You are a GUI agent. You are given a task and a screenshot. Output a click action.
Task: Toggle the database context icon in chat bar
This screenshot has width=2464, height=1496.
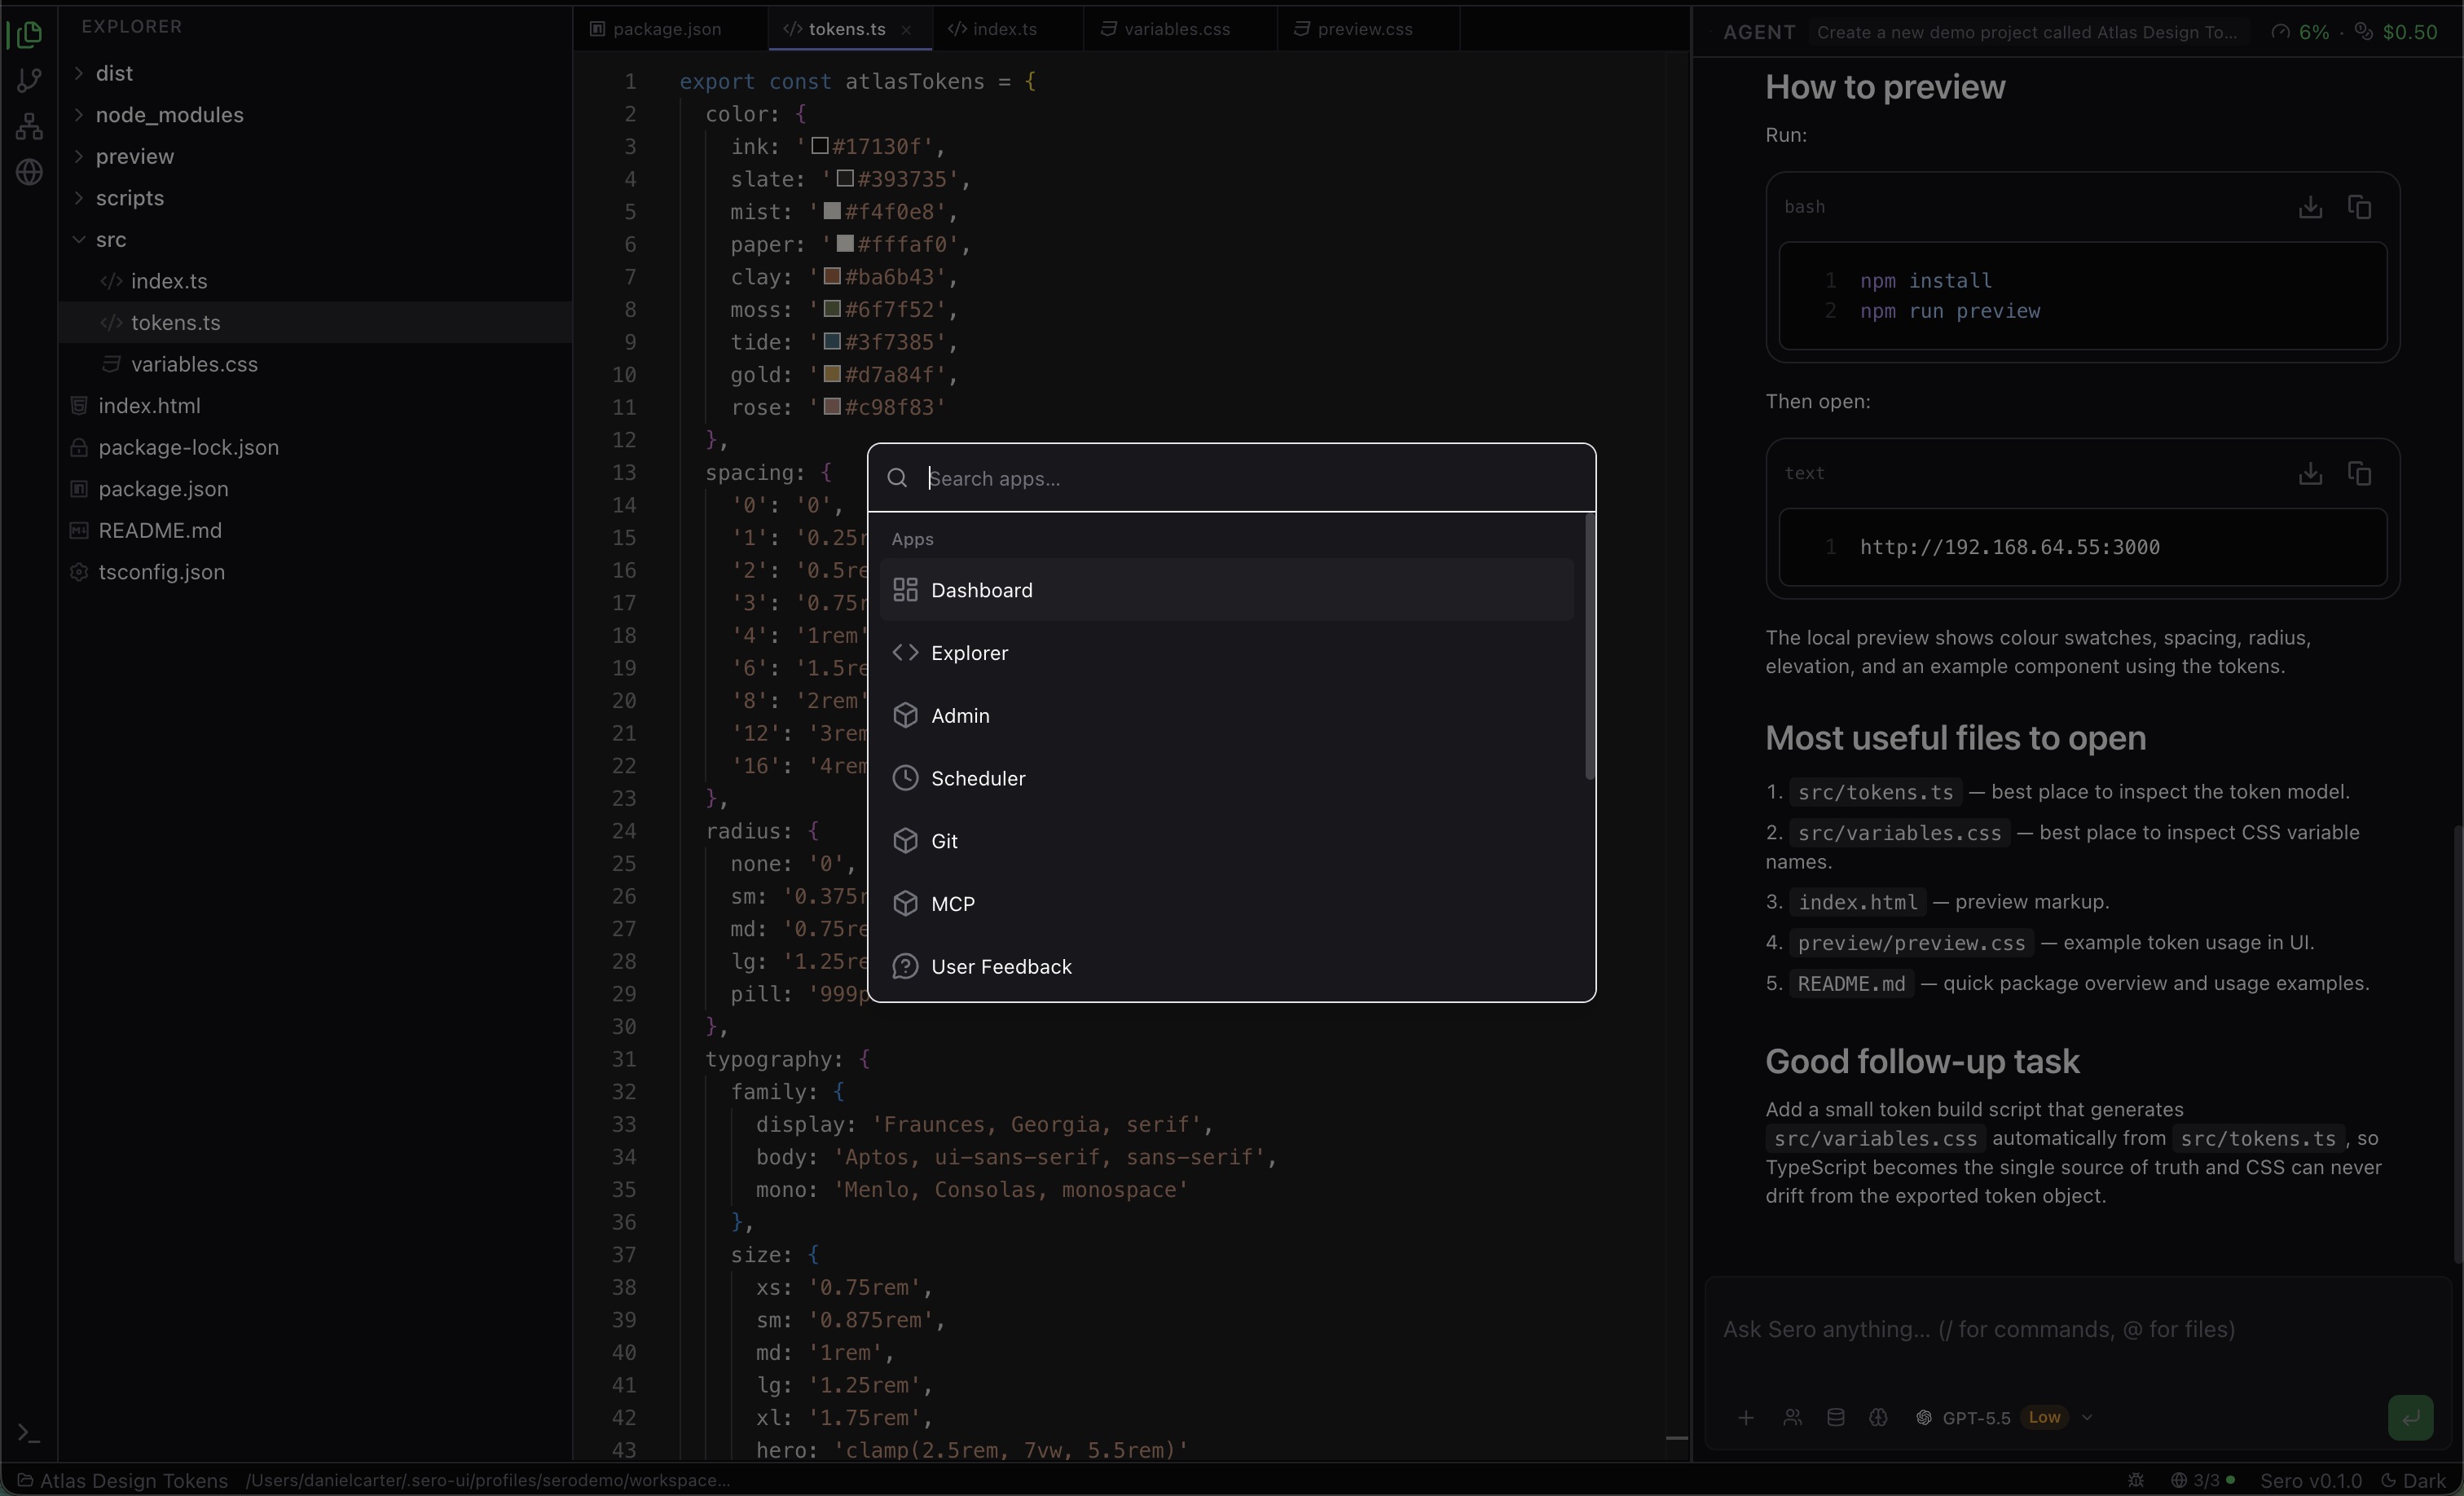pyautogui.click(x=1836, y=1418)
